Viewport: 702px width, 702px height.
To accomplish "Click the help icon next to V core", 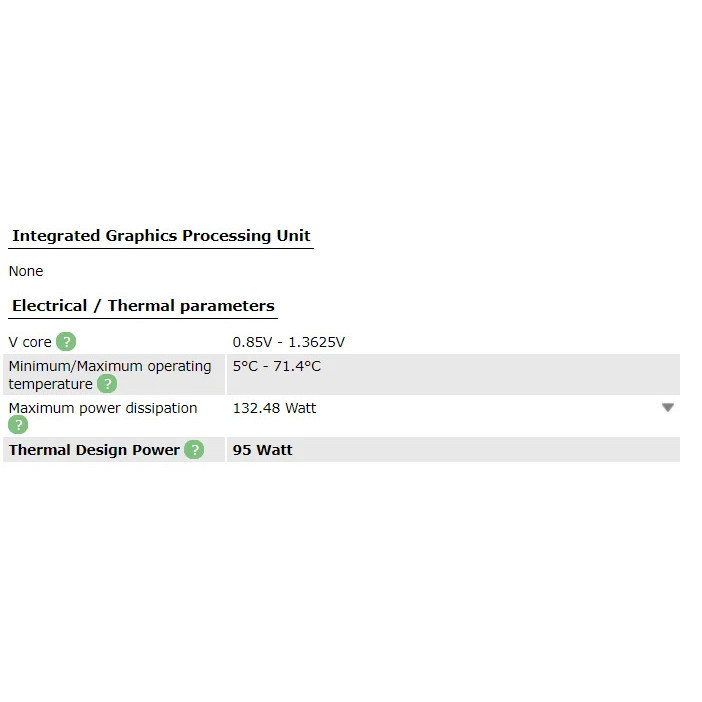I will click(66, 342).
